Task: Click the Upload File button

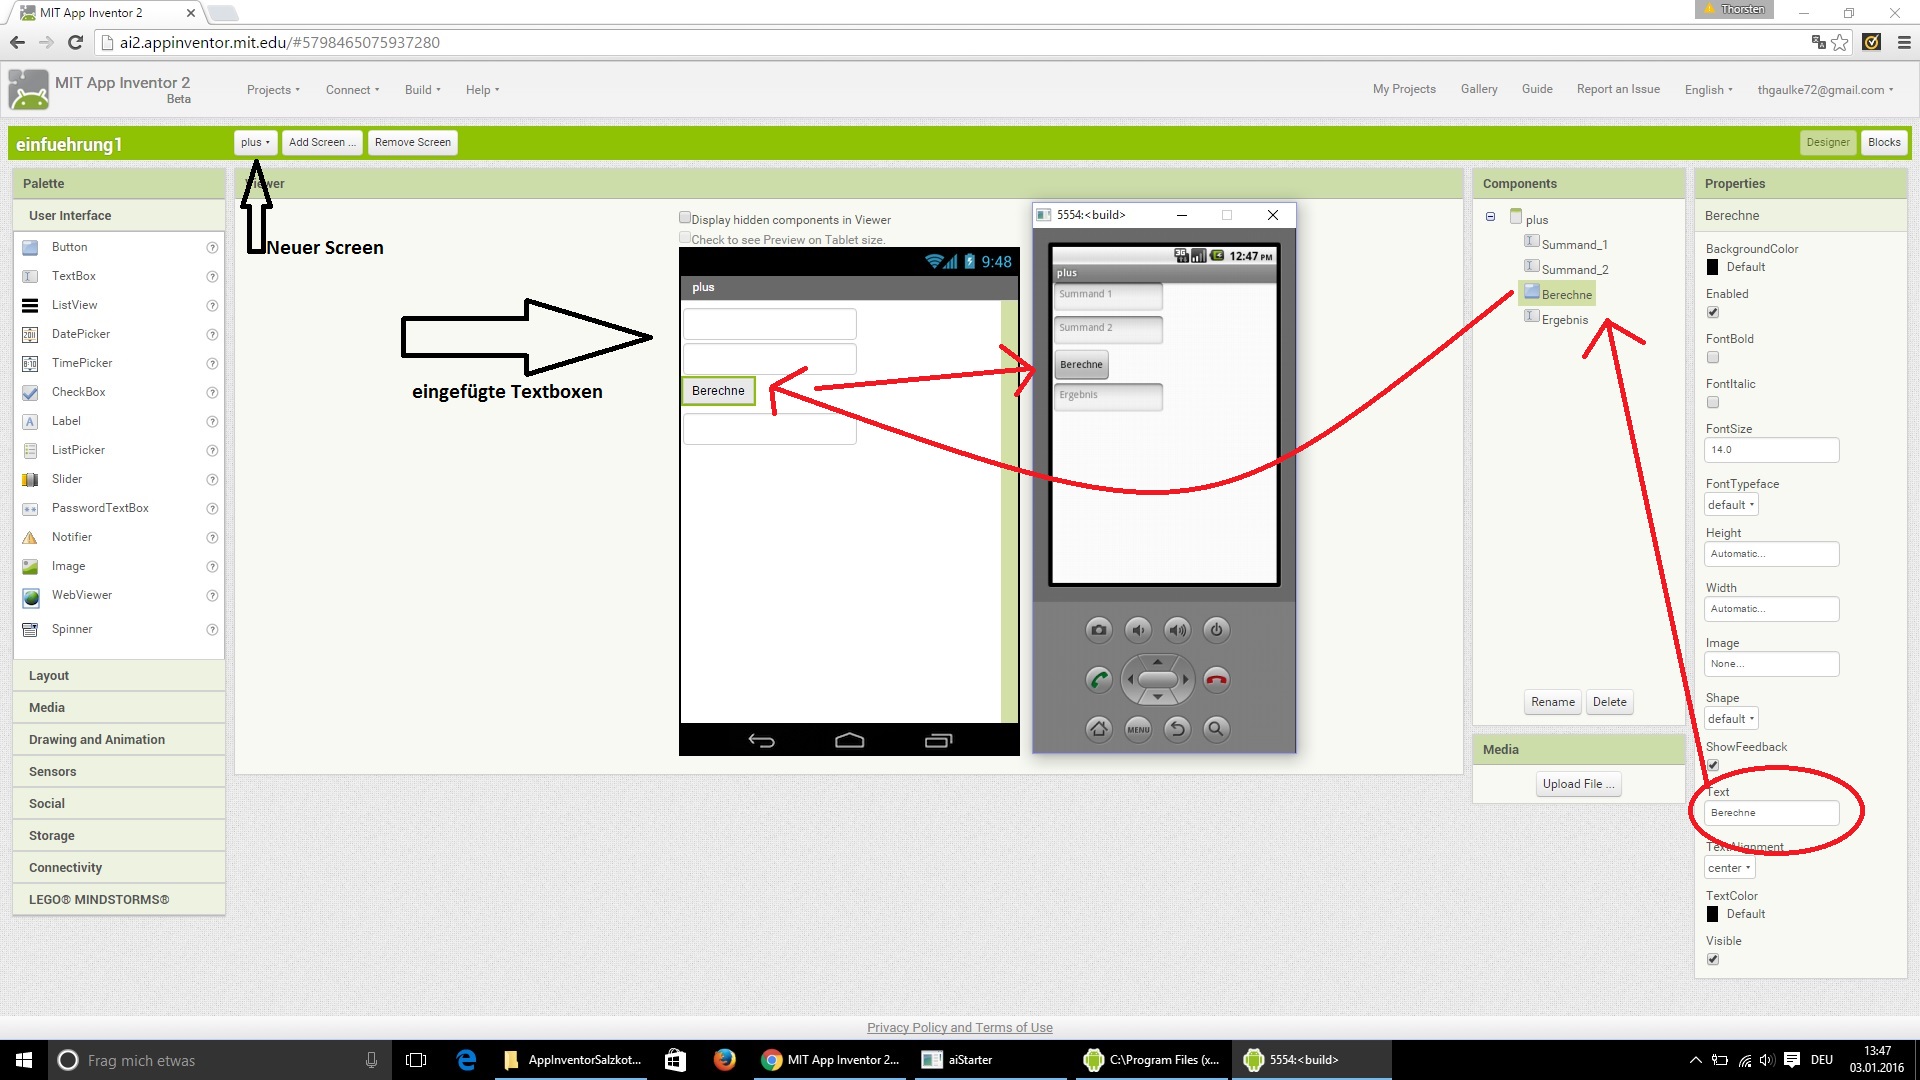Action: (1578, 784)
